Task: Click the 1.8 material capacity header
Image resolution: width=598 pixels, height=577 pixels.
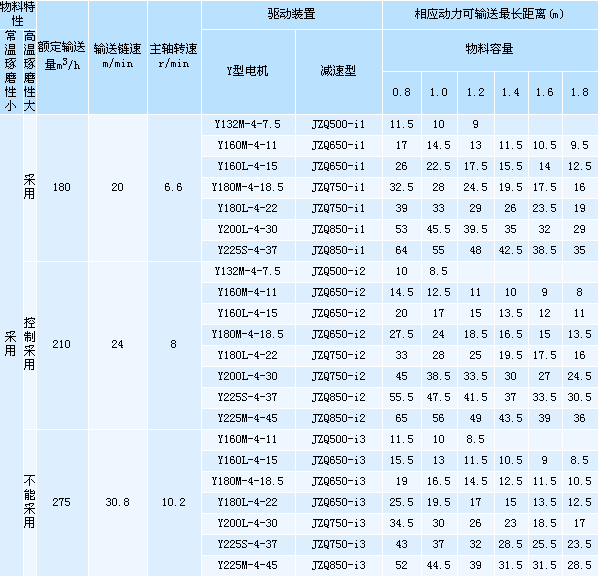Action: click(x=580, y=93)
